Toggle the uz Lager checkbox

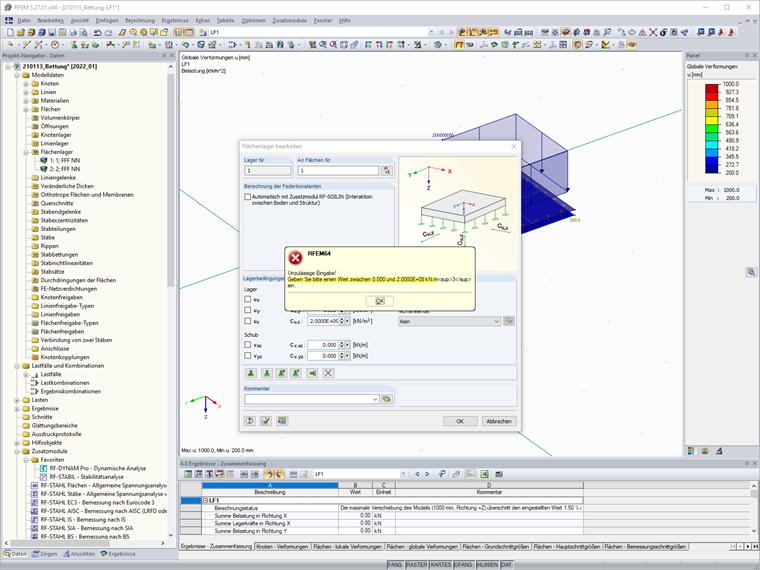(248, 321)
